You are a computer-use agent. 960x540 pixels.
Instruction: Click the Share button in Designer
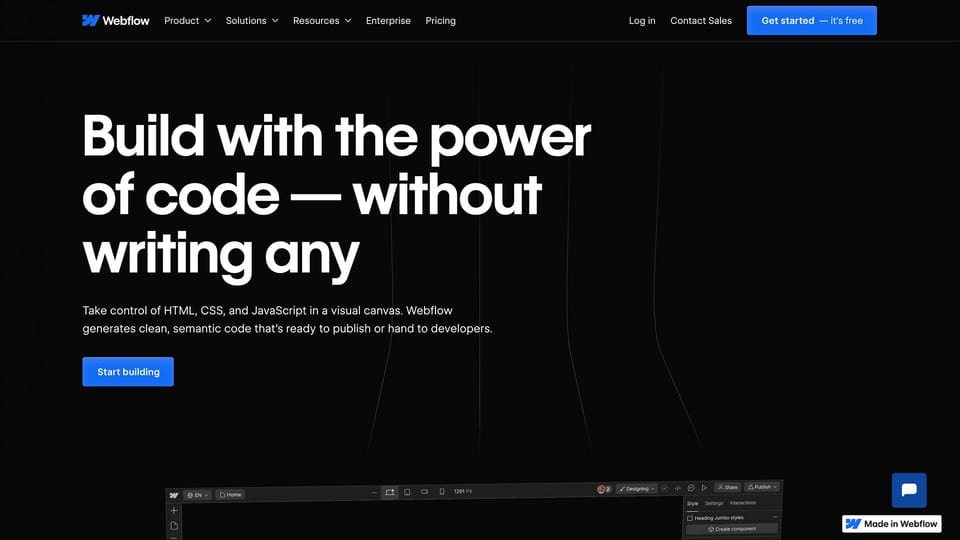[x=727, y=487]
